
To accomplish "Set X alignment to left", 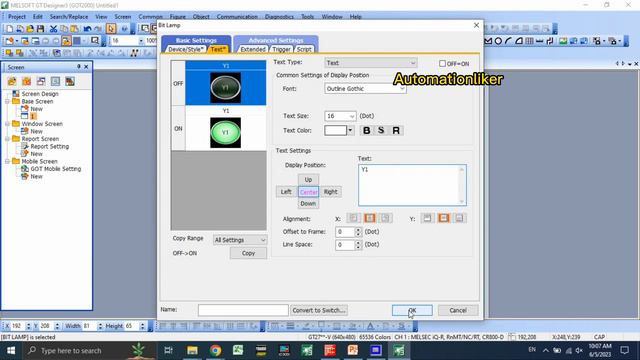I will tap(353, 218).
